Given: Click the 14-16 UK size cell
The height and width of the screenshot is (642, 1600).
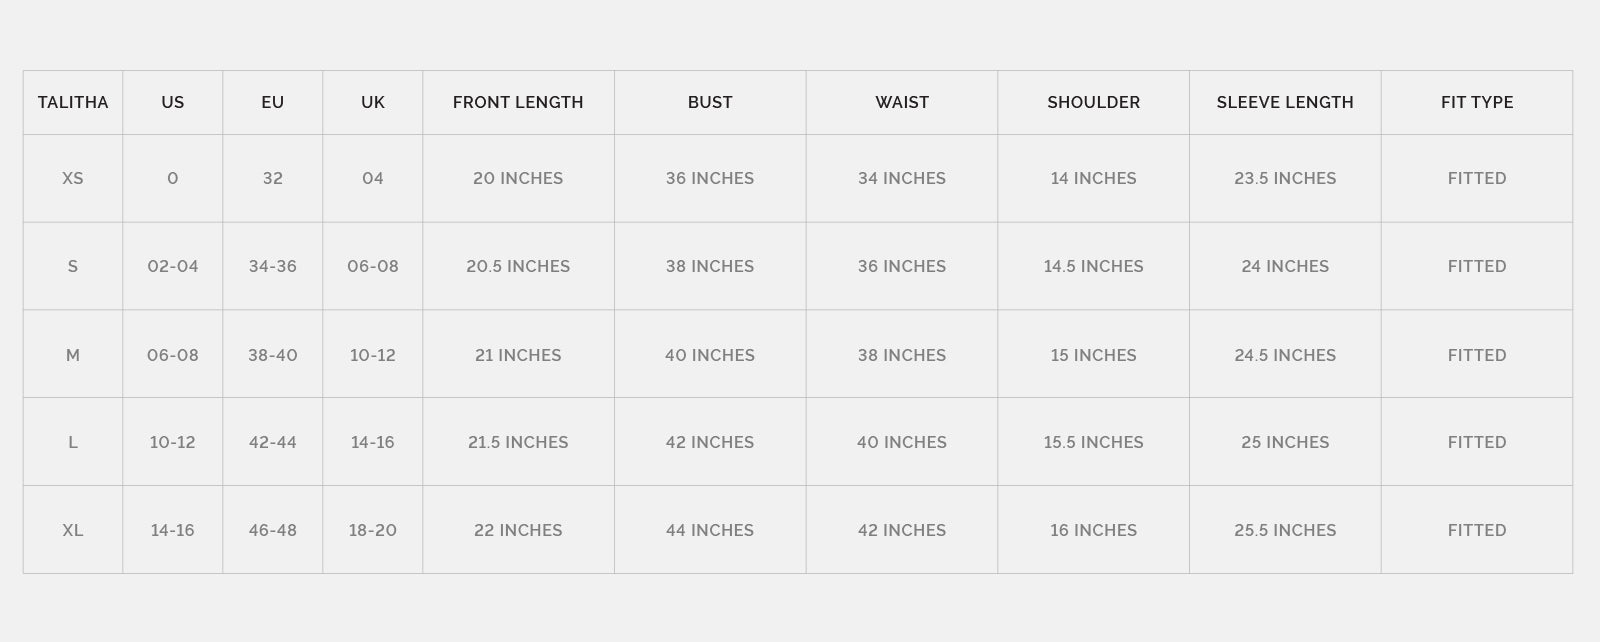Looking at the screenshot, I should point(373,442).
